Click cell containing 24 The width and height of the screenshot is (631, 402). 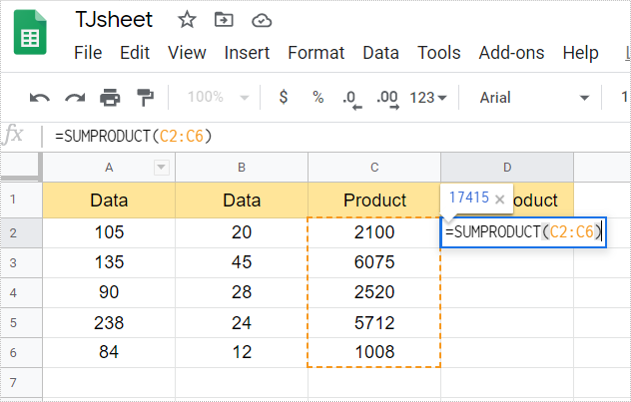pyautogui.click(x=241, y=323)
